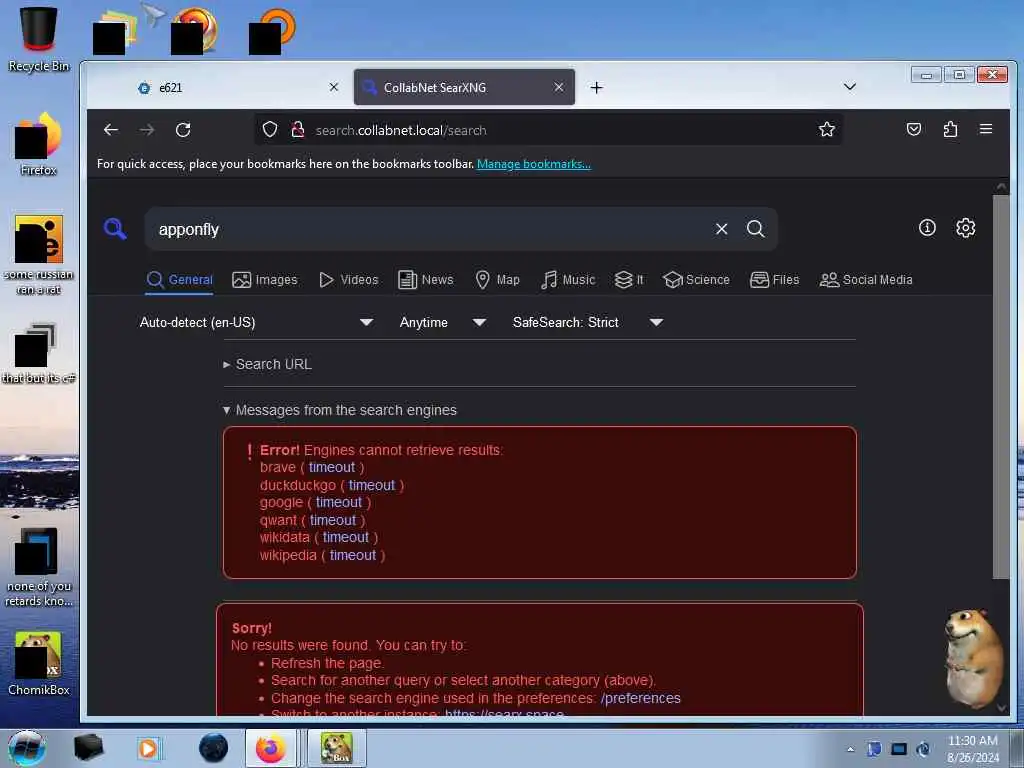
Task: Open the list all tabs chevron
Action: pyautogui.click(x=850, y=87)
